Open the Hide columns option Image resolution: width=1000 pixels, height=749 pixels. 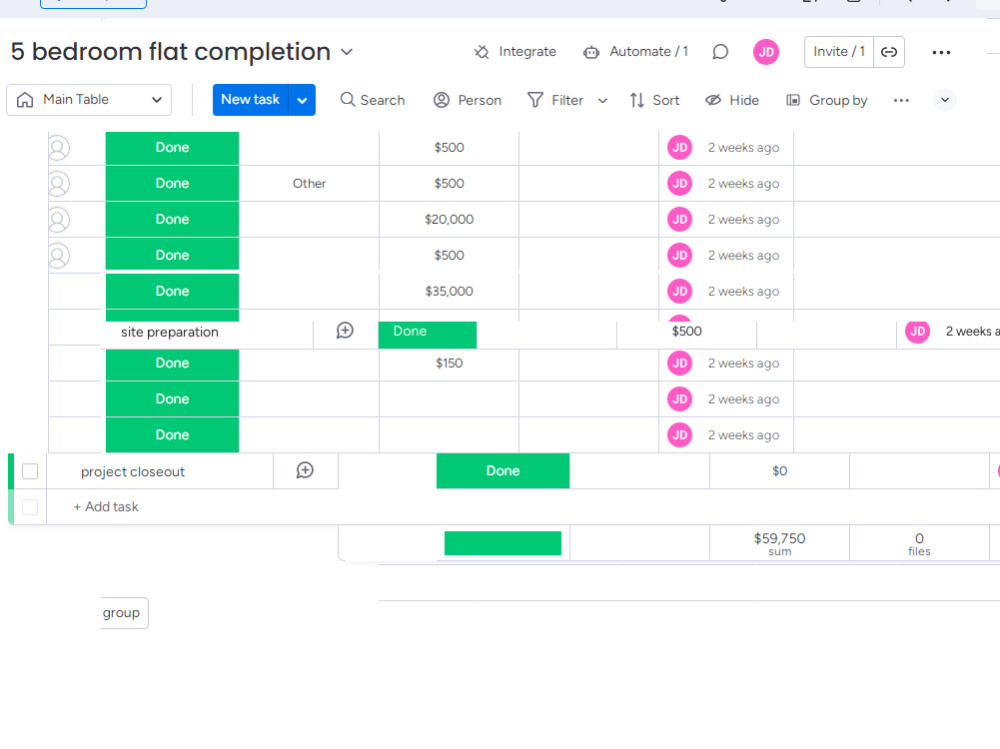(732, 100)
